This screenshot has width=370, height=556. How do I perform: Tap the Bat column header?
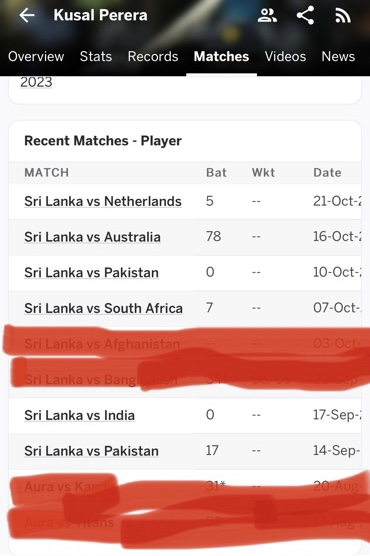[216, 173]
